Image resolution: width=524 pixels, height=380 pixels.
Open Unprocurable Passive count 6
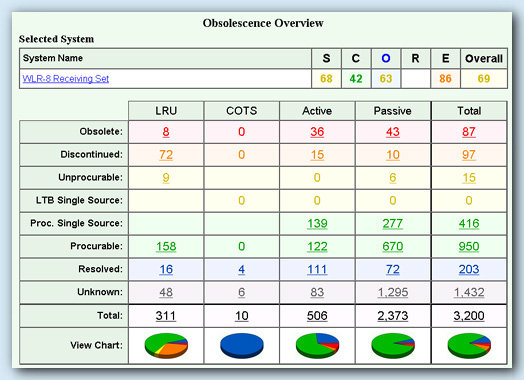click(393, 178)
